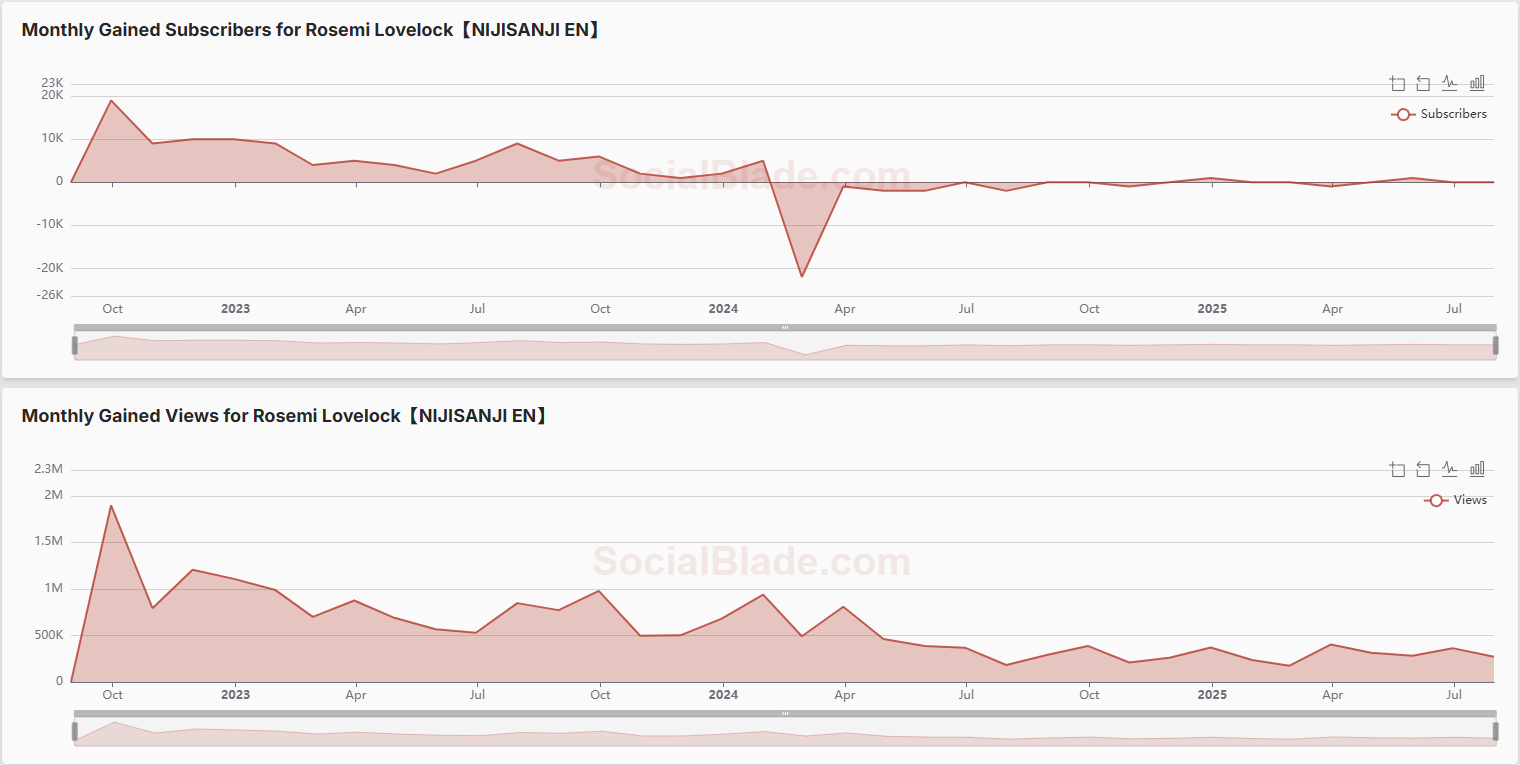The image size is (1520, 765).
Task: Click 2024 x-axis label on Subscribers chart
Action: tap(723, 309)
